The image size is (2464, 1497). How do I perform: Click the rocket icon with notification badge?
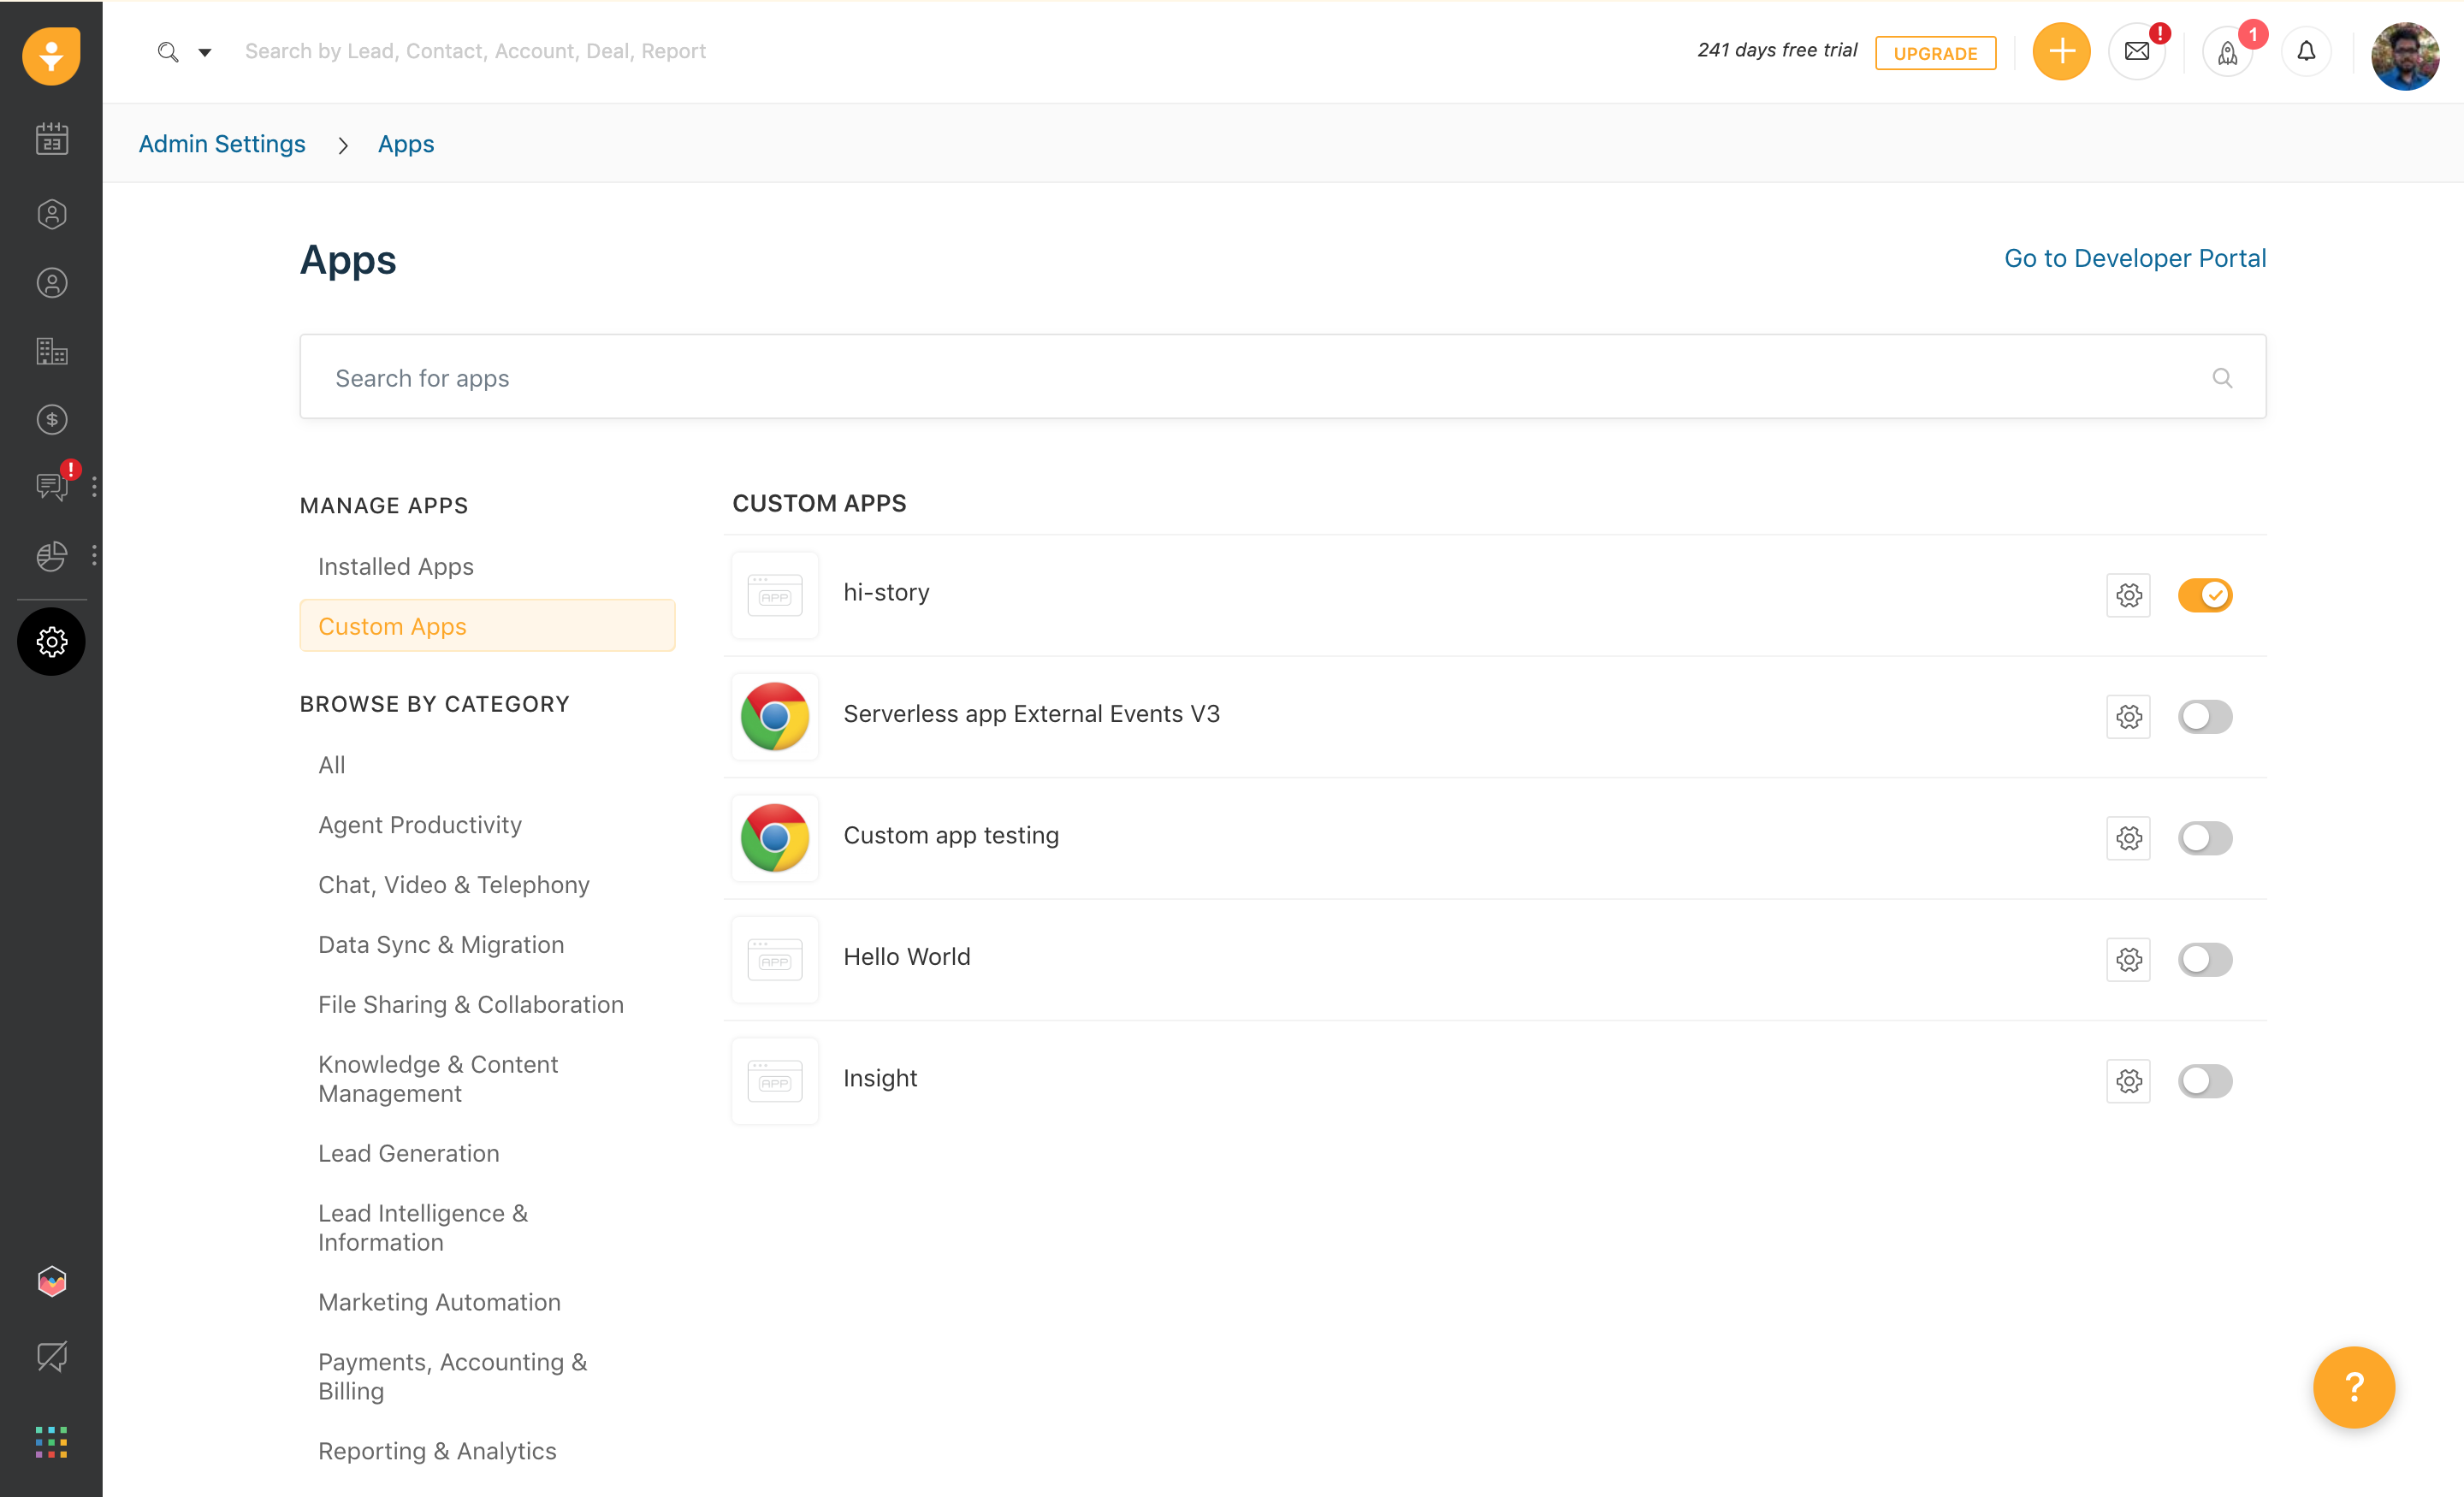pos(2227,52)
